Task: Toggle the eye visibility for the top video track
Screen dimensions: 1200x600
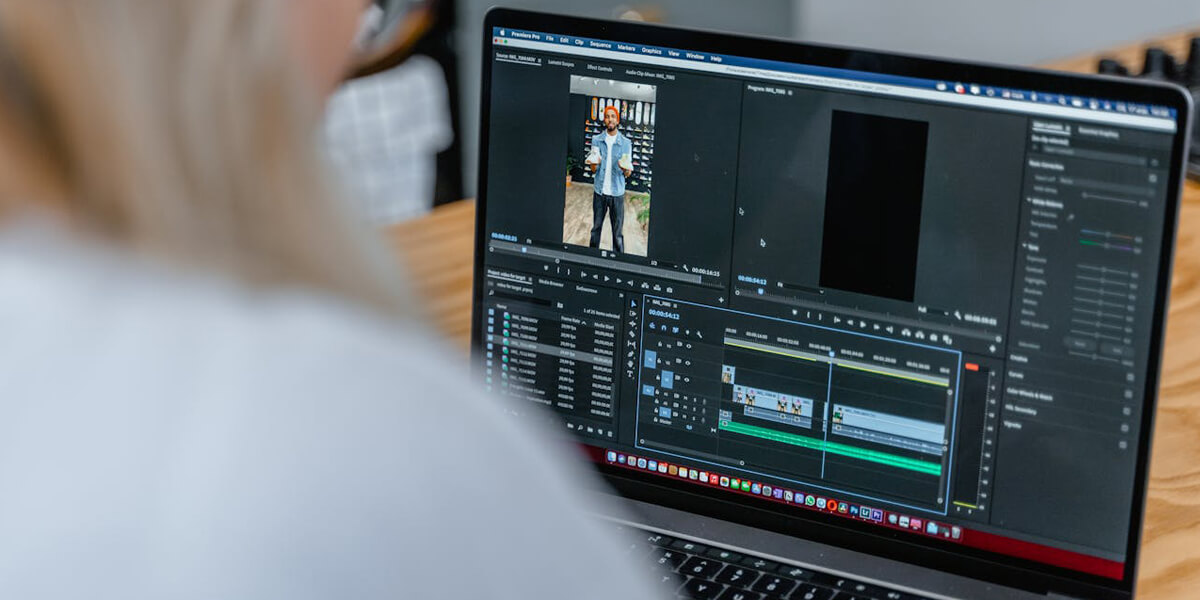Action: click(689, 346)
